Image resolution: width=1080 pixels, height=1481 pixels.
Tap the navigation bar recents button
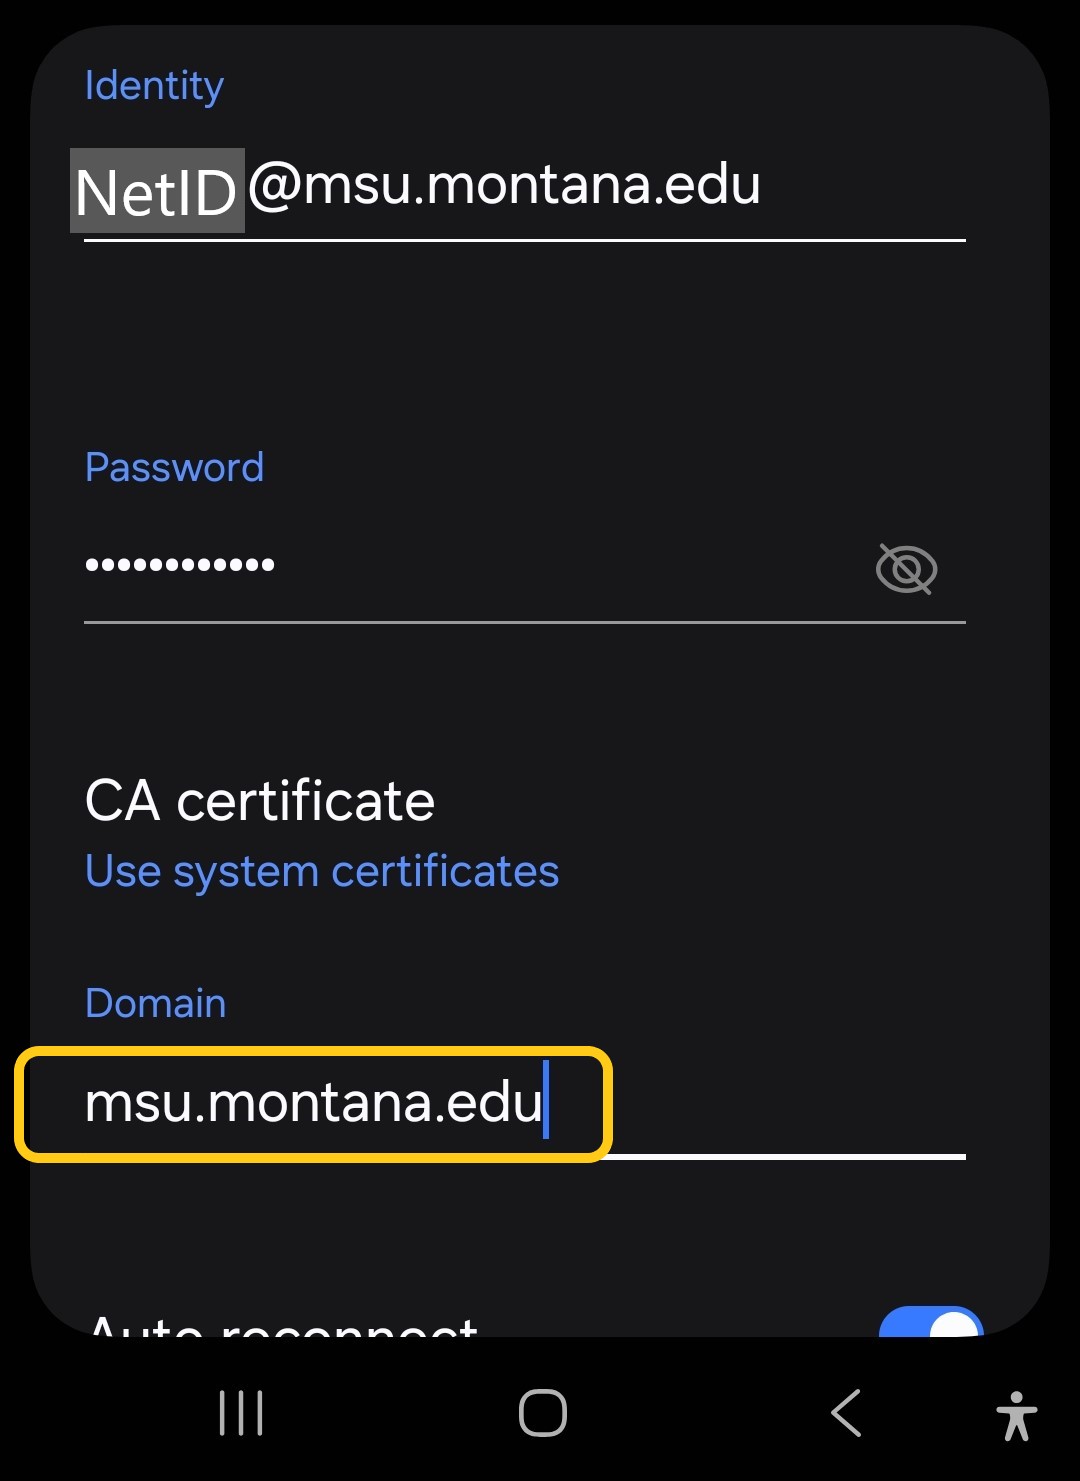click(240, 1412)
